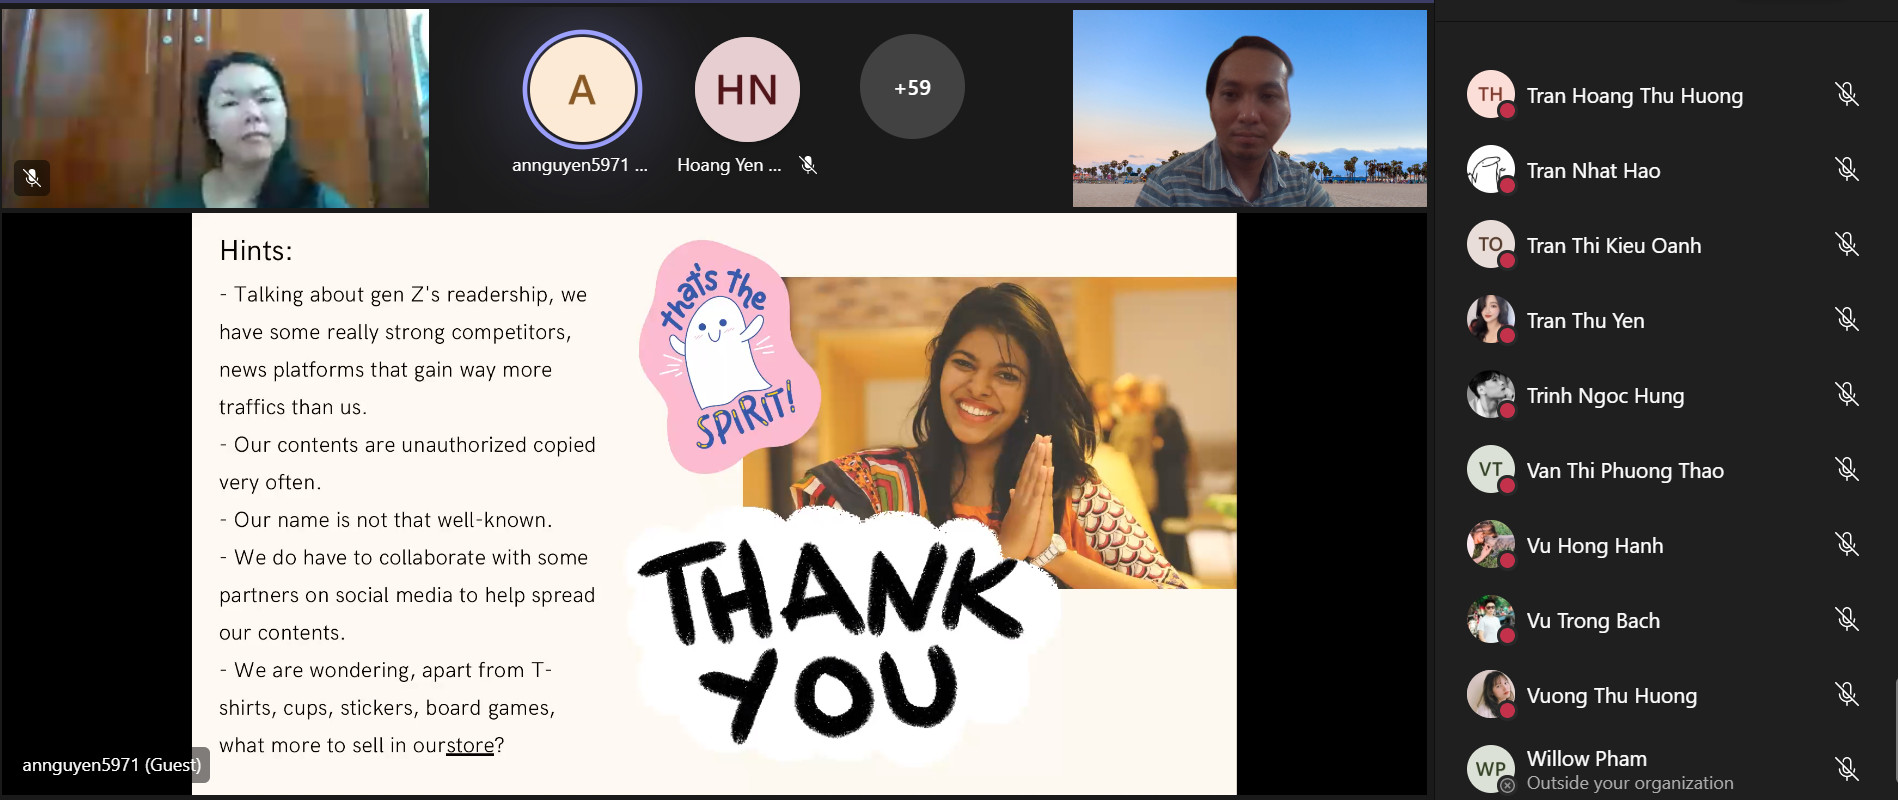Click the VT avatar of Van Thi Phuong Thao

tap(1490, 469)
